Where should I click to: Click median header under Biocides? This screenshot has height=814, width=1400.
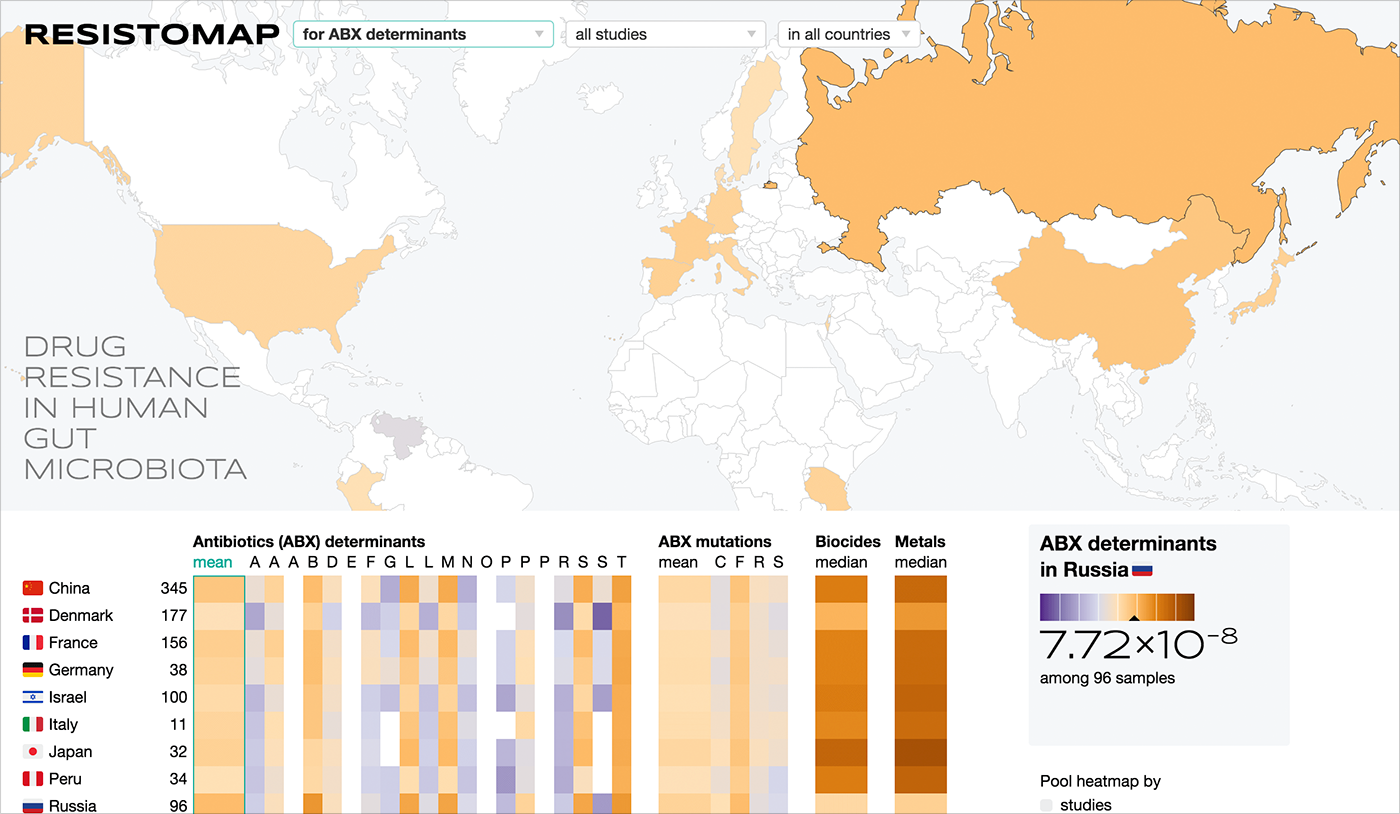coord(841,562)
